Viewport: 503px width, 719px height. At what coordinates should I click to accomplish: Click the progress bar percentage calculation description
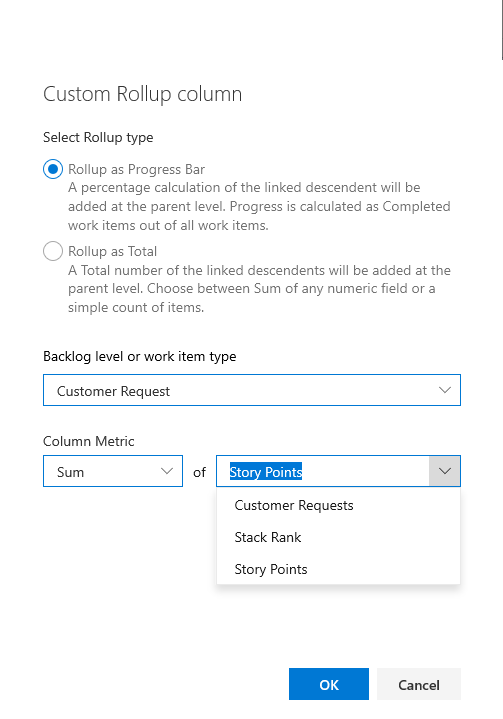tap(259, 206)
